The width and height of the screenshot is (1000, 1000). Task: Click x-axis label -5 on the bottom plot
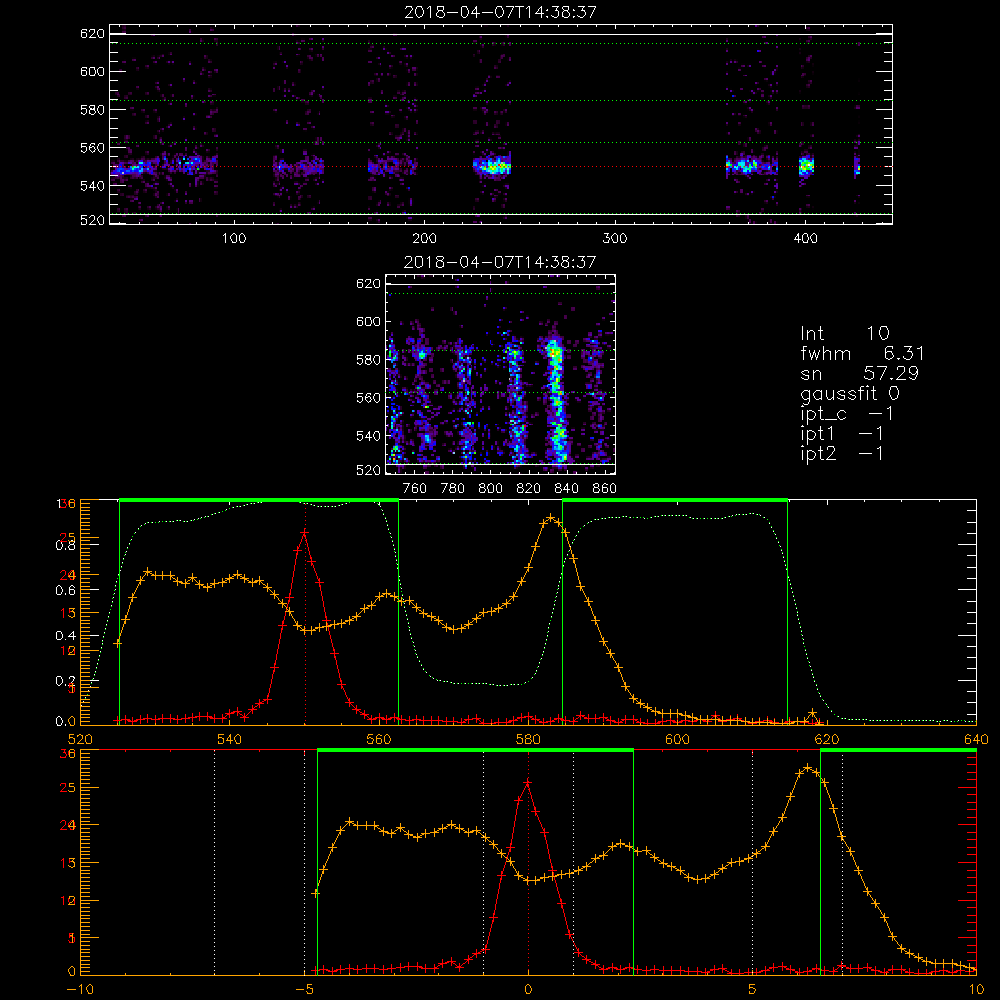[305, 990]
